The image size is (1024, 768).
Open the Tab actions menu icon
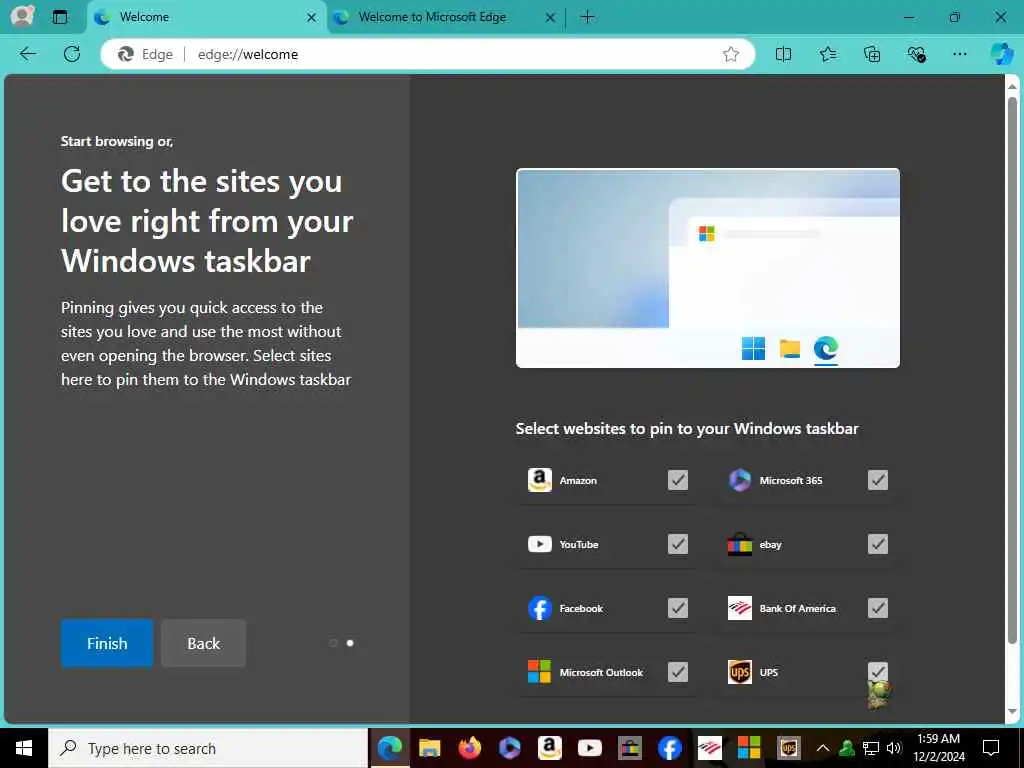[59, 17]
